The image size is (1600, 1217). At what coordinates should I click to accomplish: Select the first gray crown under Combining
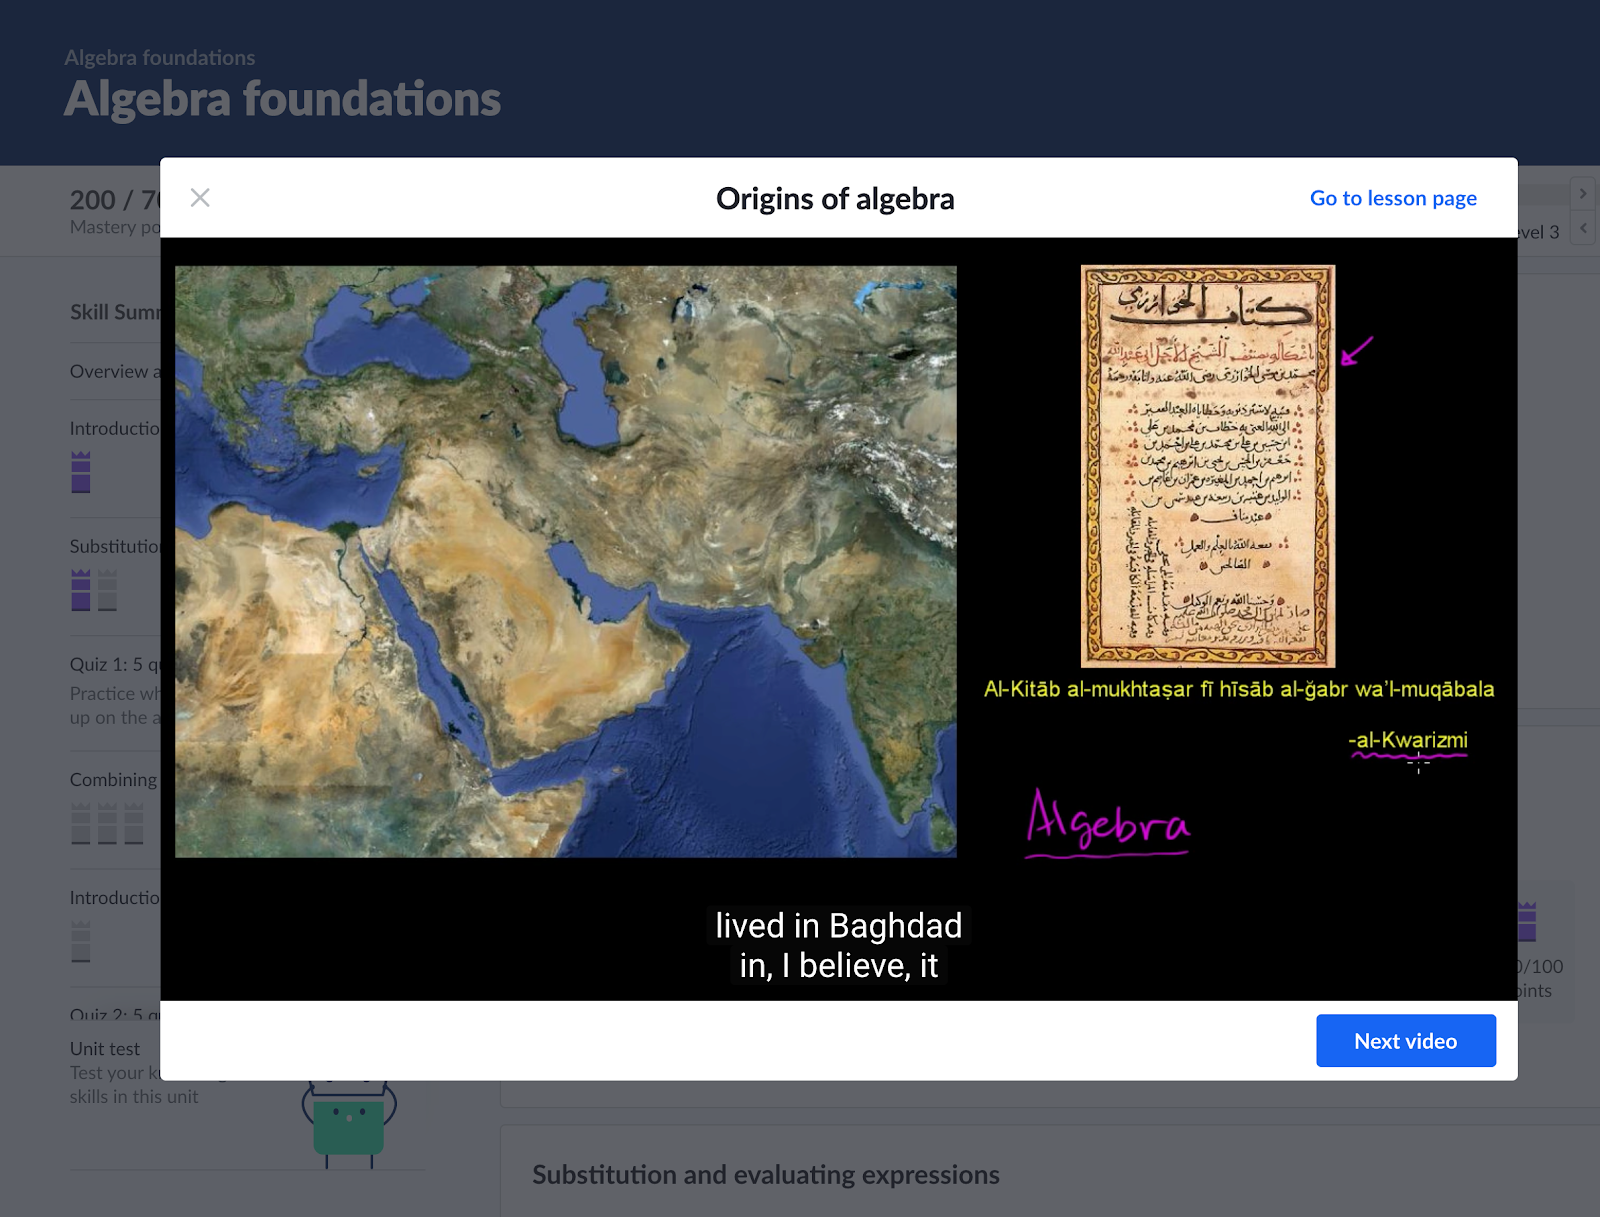point(81,823)
